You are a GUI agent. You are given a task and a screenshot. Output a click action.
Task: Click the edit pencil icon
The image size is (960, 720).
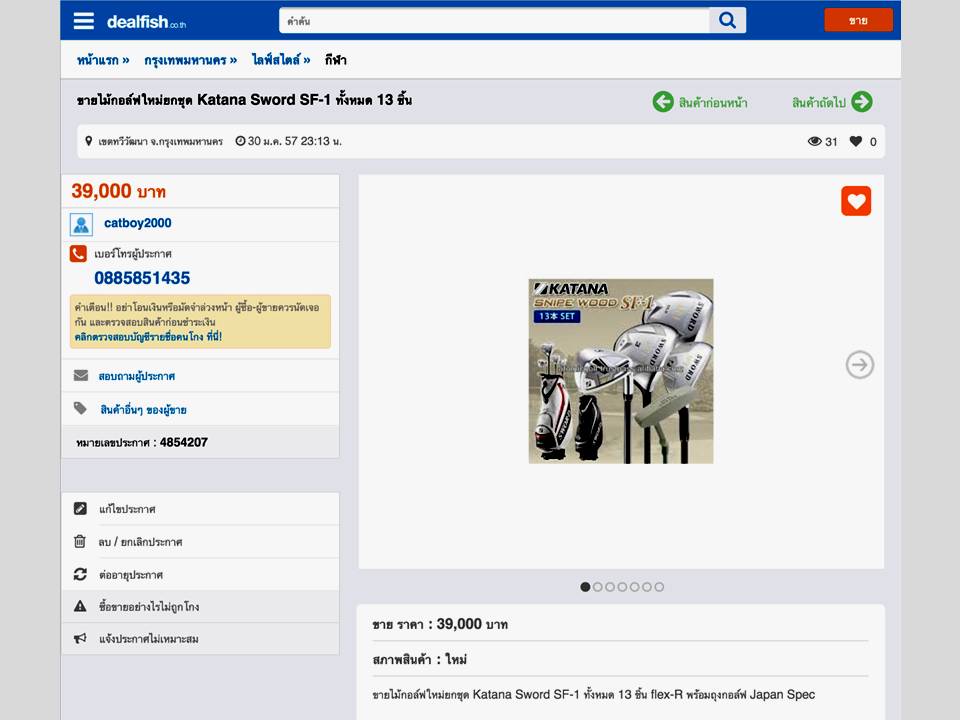point(80,509)
